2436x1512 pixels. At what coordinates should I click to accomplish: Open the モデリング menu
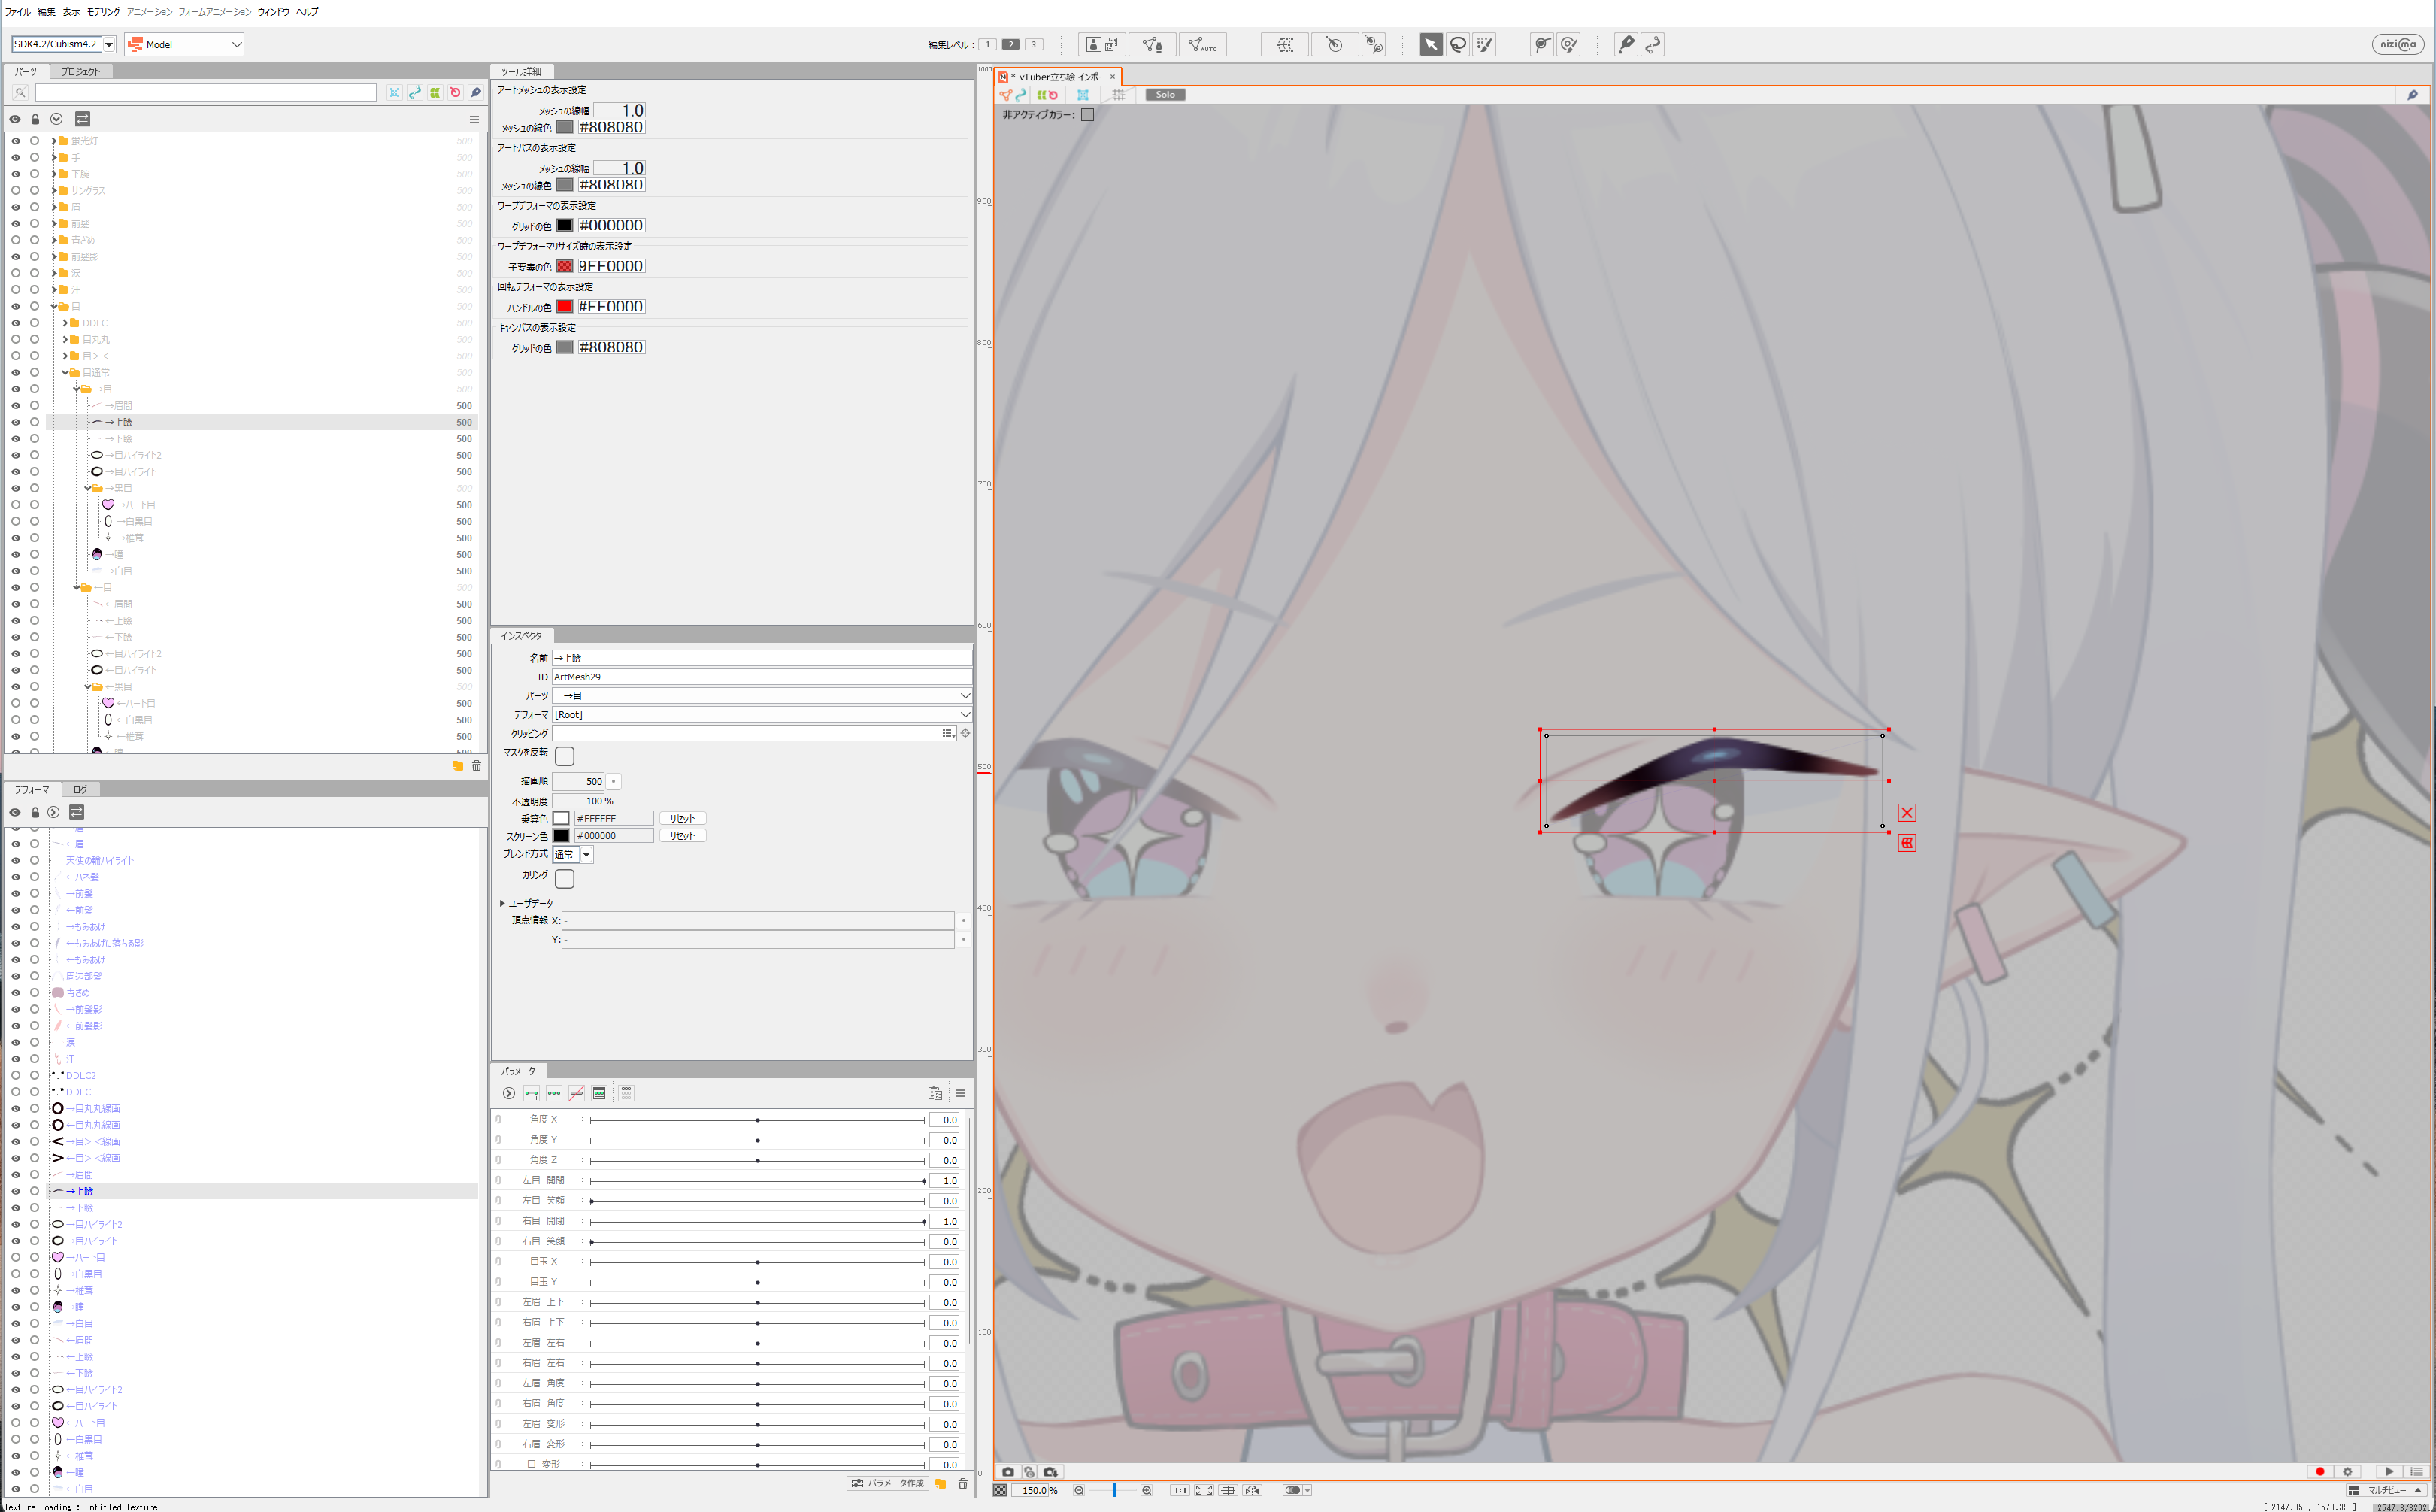[103, 12]
